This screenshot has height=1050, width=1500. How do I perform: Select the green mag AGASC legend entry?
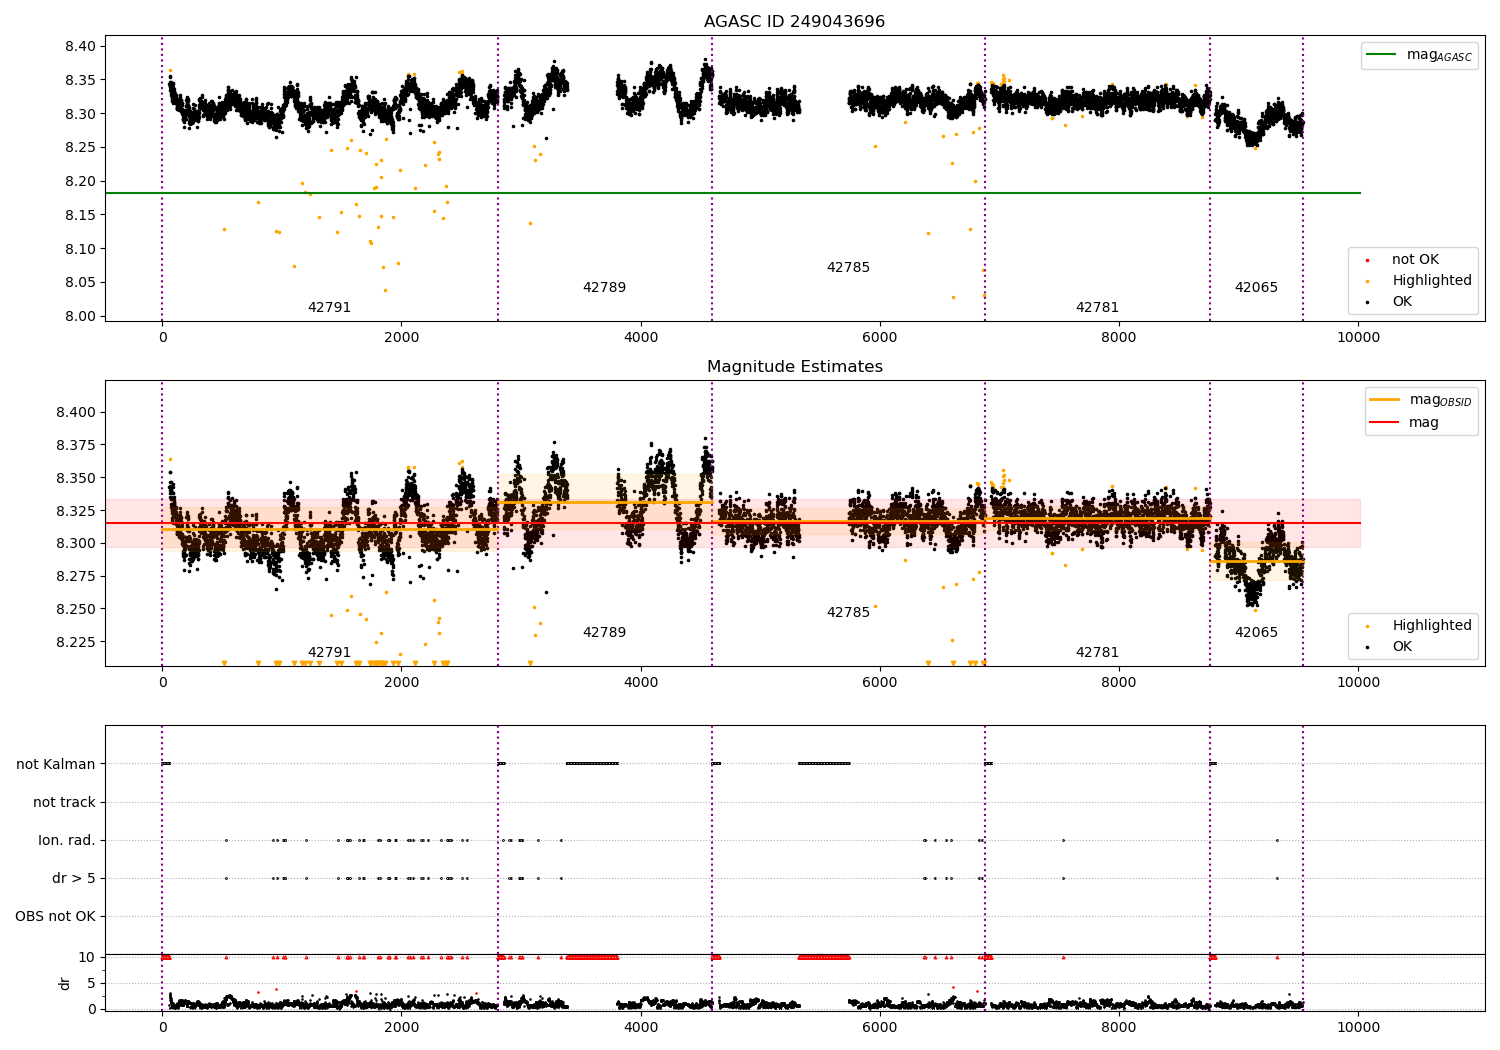pyautogui.click(x=1419, y=55)
